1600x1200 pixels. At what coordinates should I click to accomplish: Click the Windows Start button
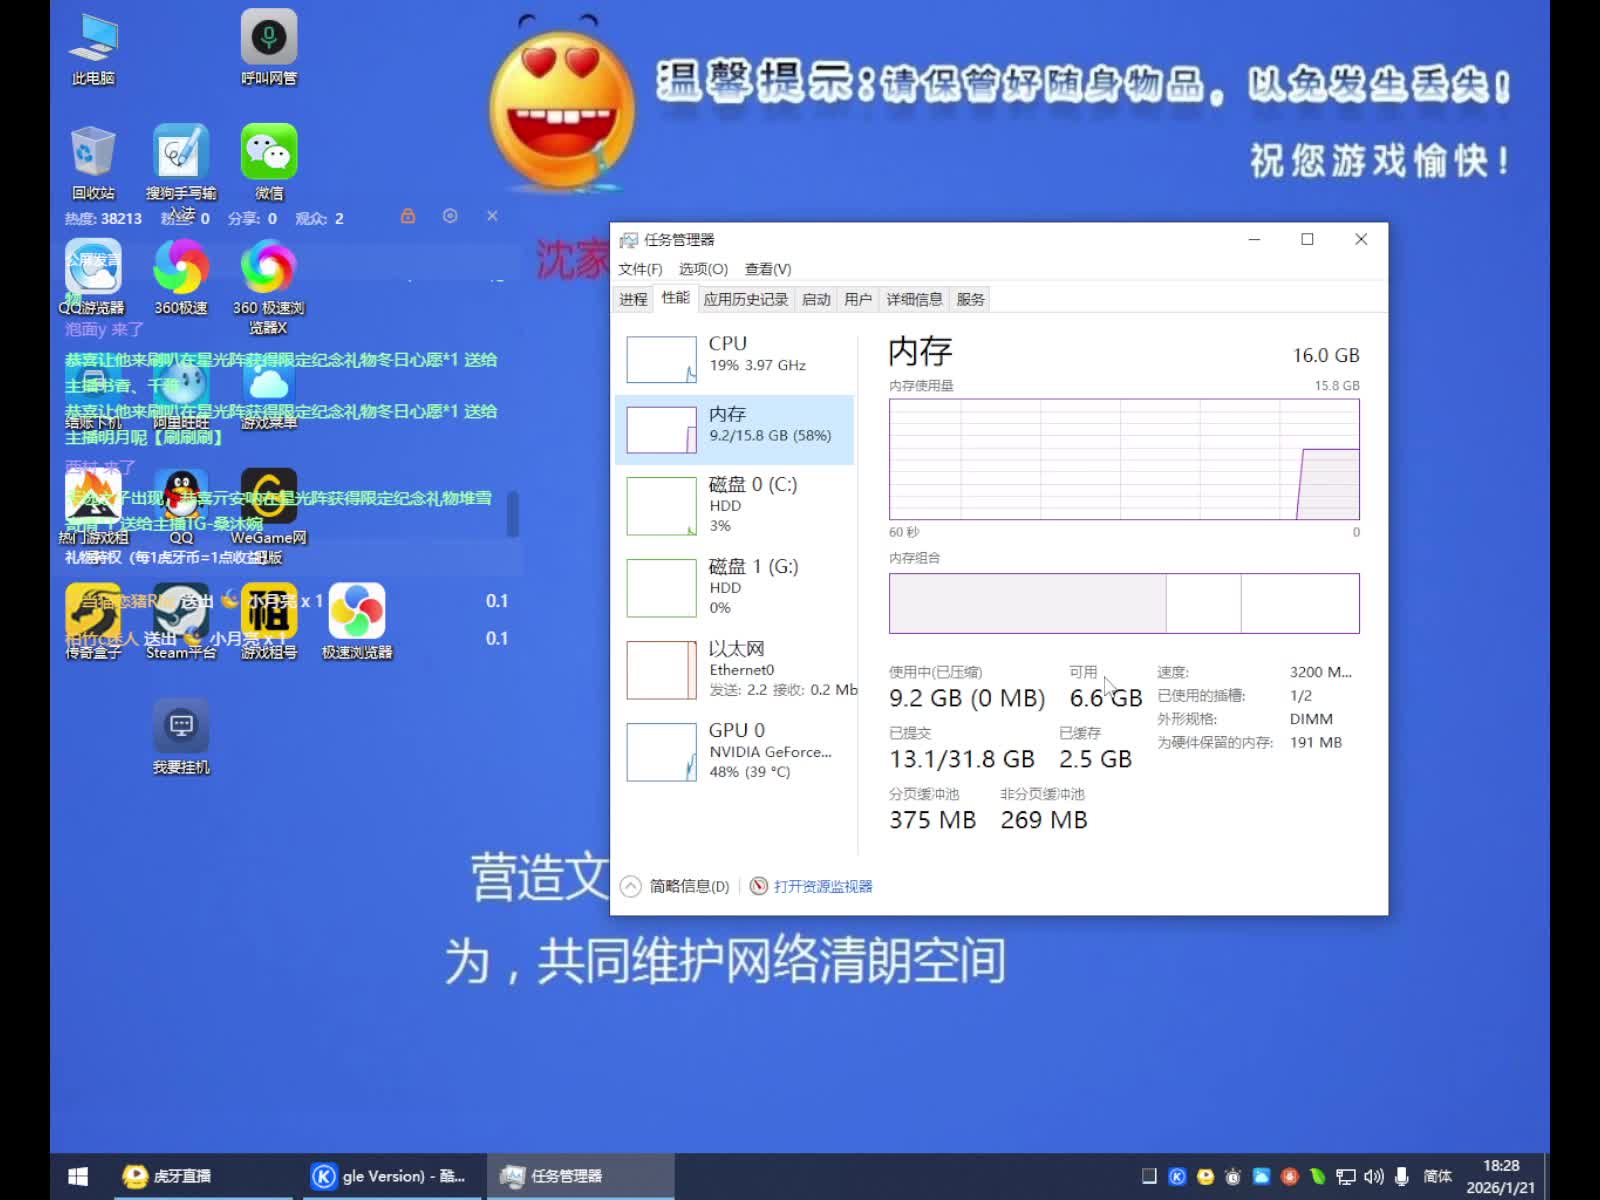point(78,1176)
